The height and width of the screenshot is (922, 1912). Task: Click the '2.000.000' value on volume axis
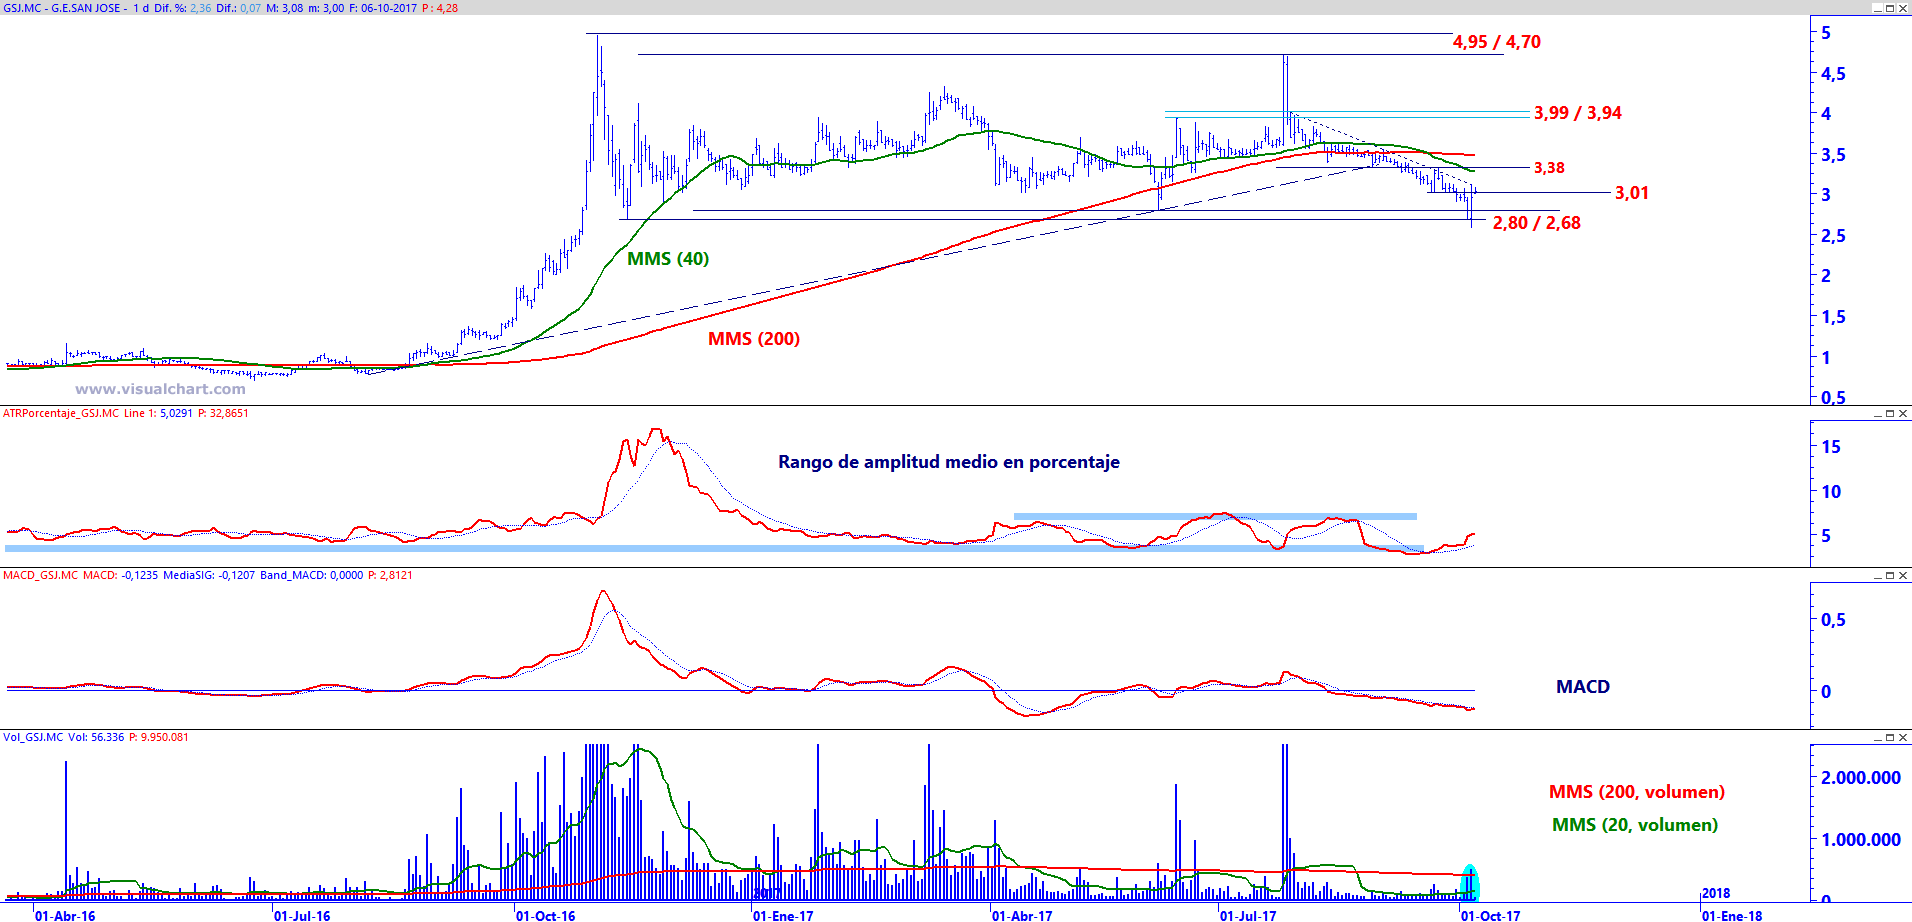pos(1861,778)
